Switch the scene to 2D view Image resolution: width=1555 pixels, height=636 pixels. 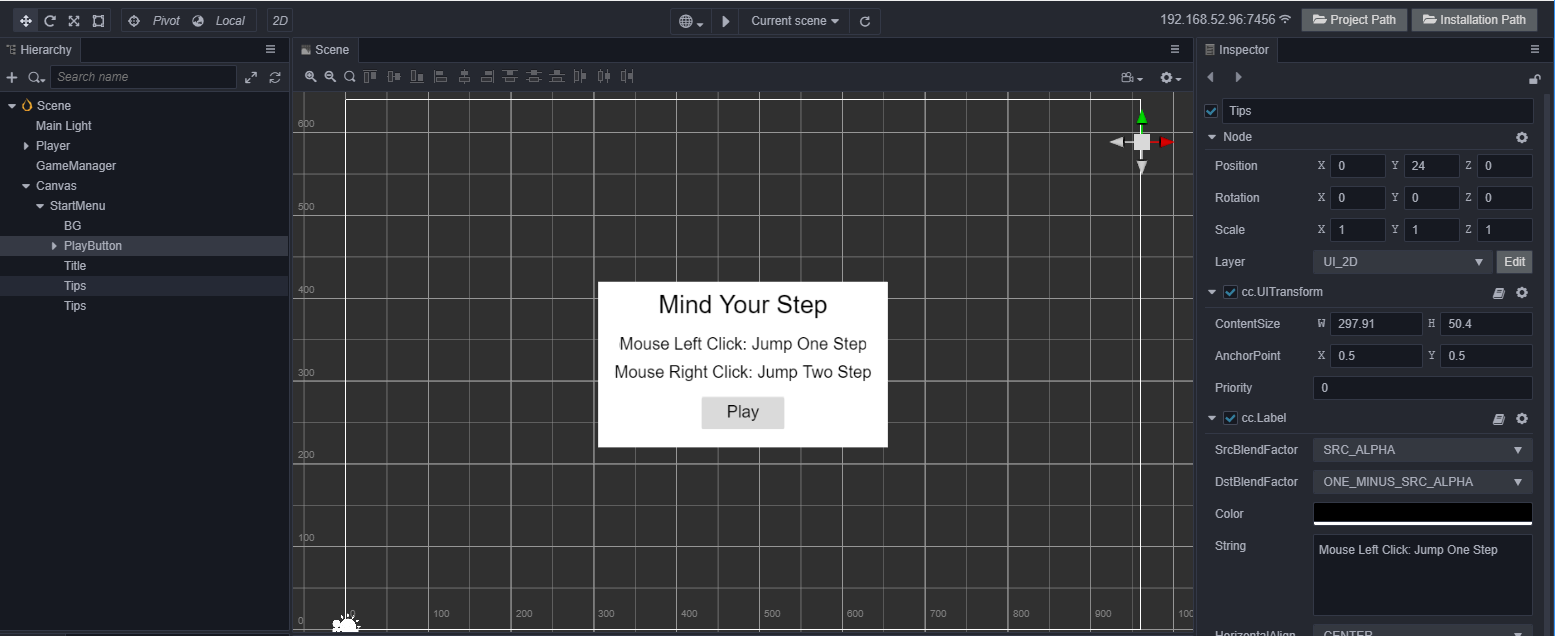point(281,20)
